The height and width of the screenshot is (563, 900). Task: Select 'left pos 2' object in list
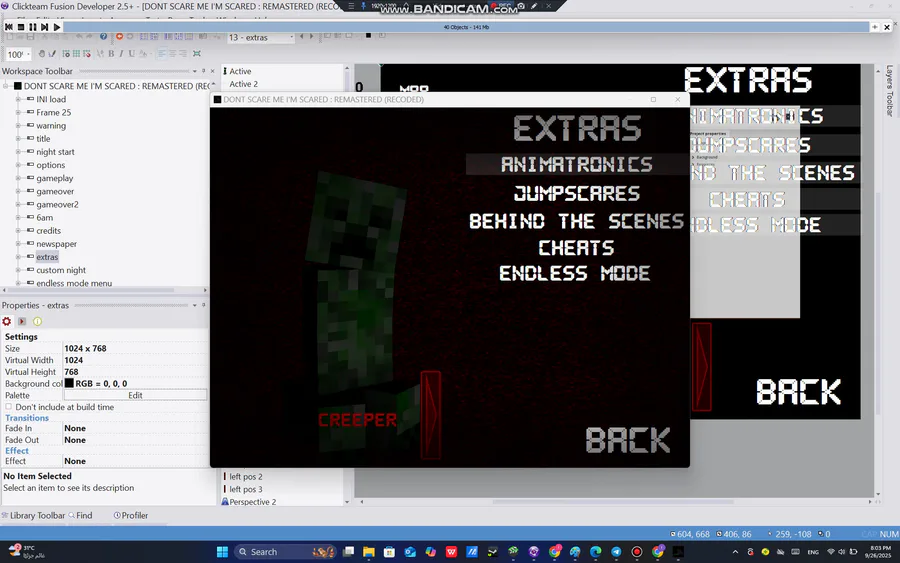(x=246, y=476)
